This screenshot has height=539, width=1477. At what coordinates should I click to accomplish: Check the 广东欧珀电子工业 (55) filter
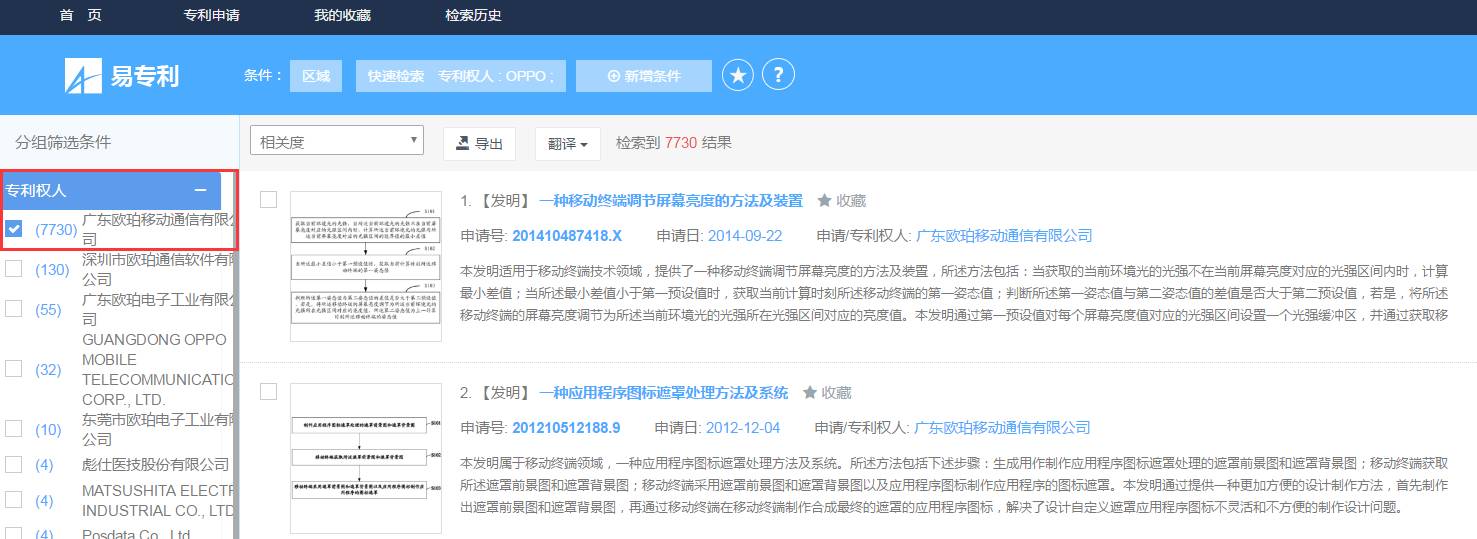coord(14,309)
